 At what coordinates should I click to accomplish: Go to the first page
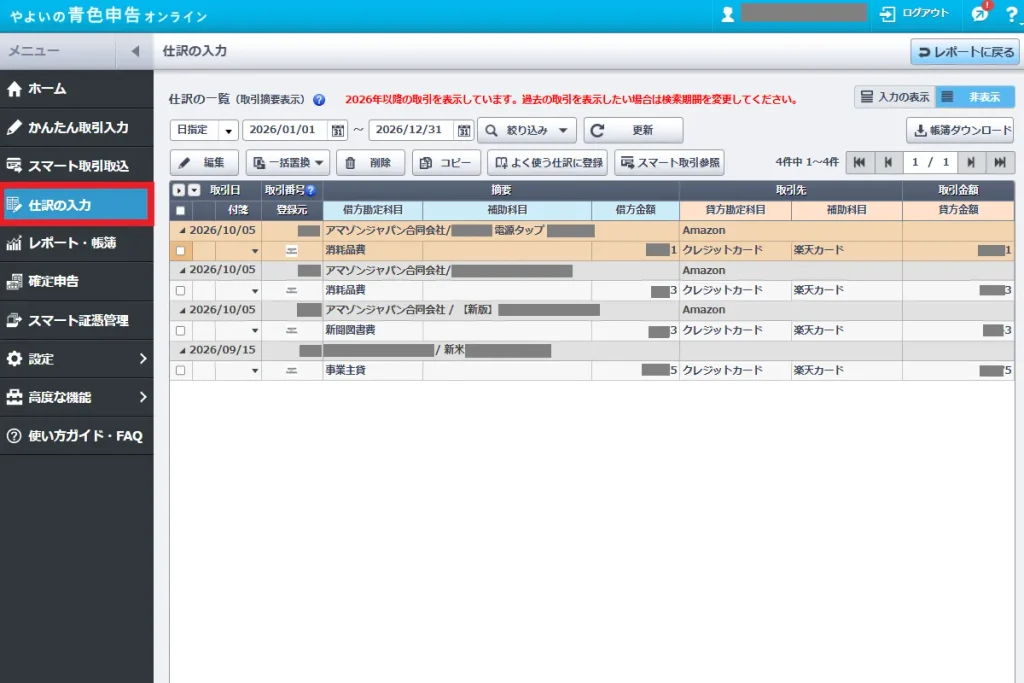point(859,163)
